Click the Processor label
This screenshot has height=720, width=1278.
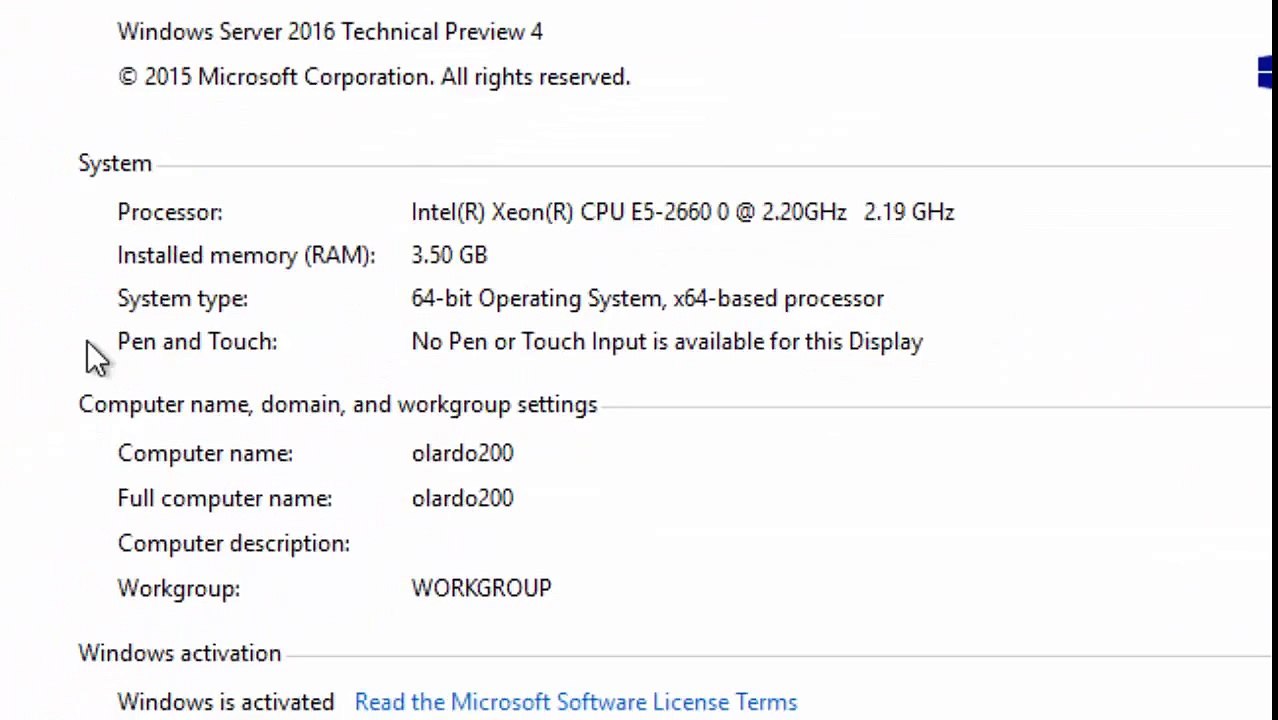pyautogui.click(x=170, y=212)
